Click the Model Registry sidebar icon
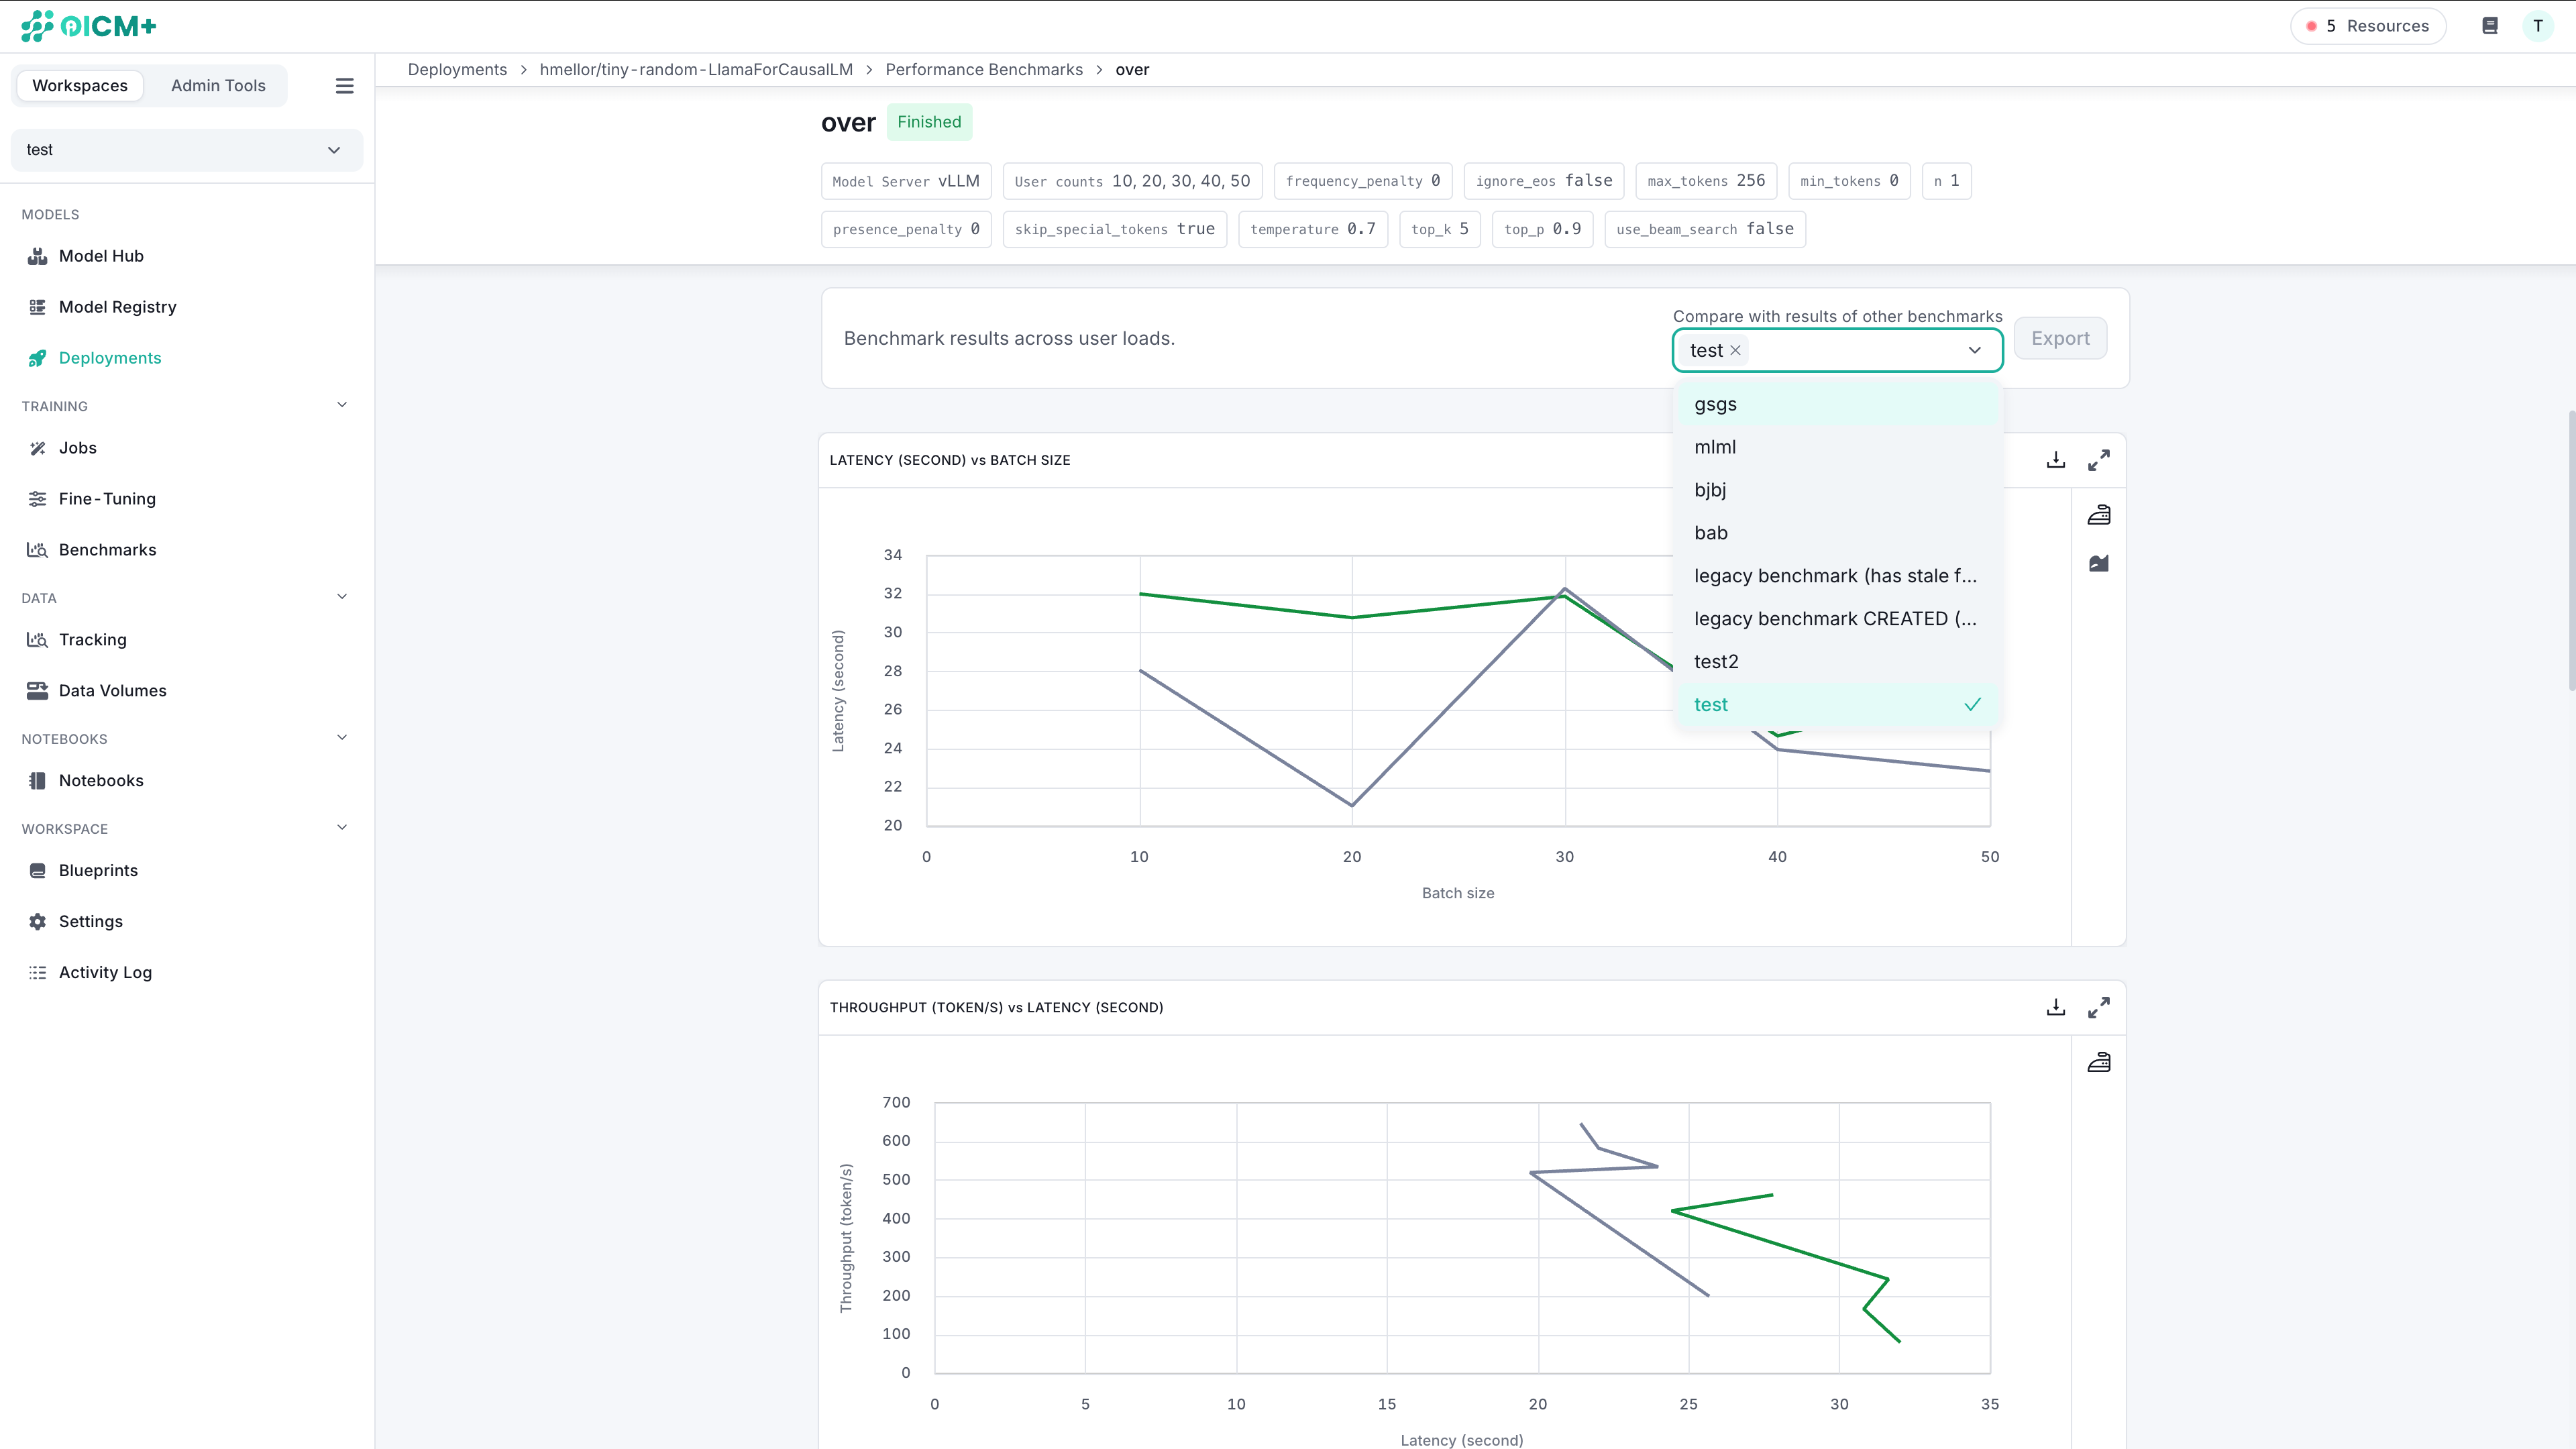2576x1449 pixels. click(37, 307)
